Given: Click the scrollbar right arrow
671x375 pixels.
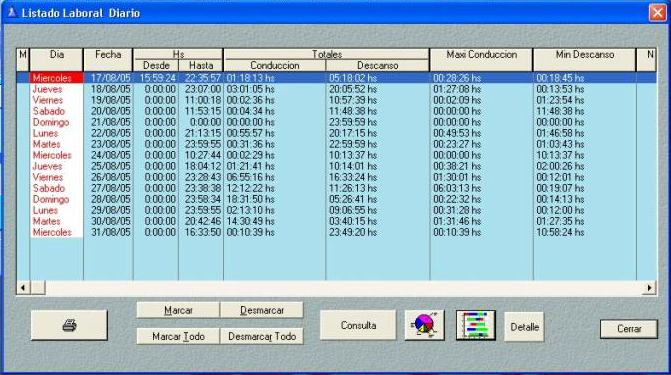Looking at the screenshot, I should 650,288.
